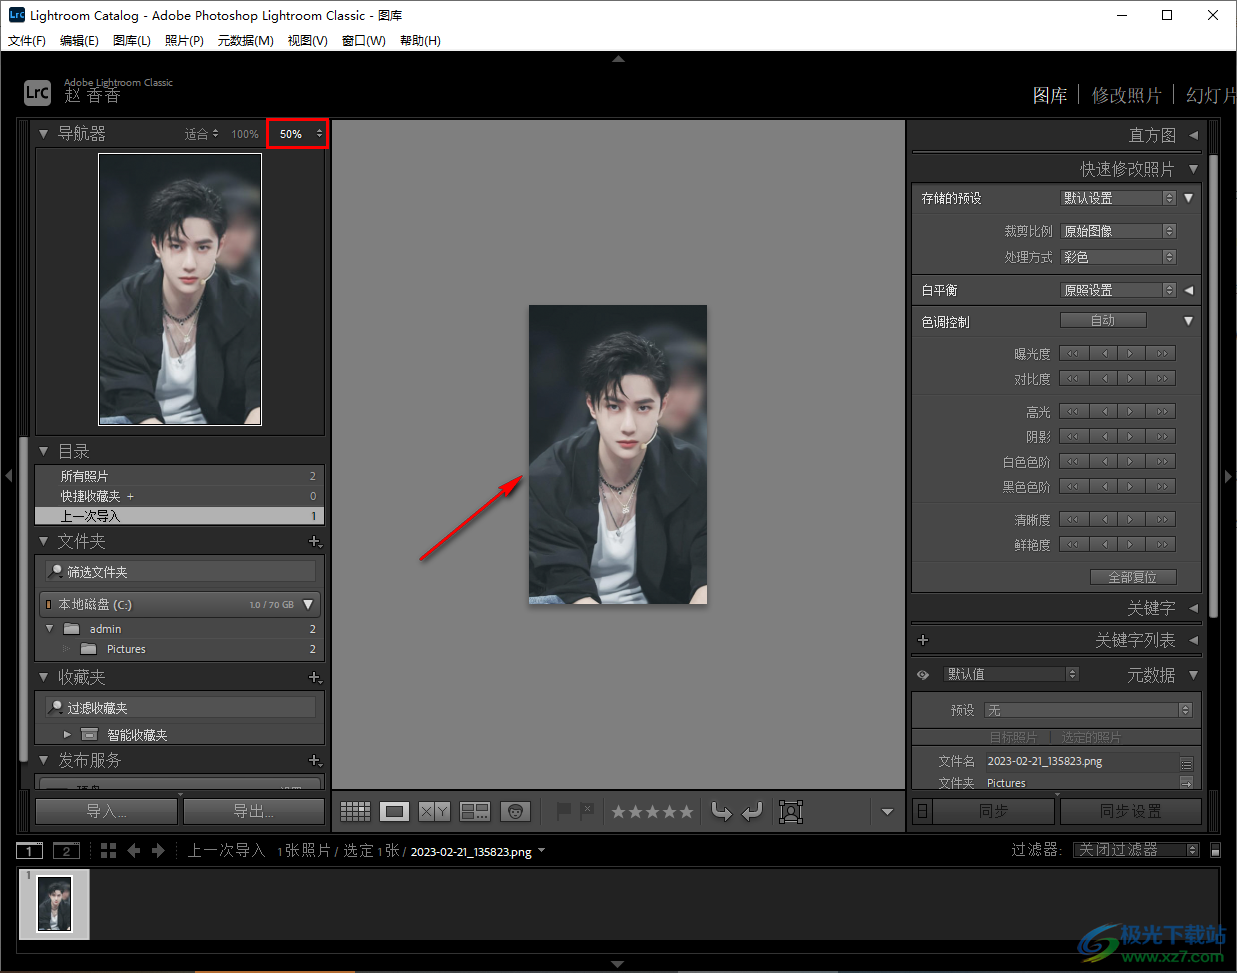
Task: Expand the 直方图 panel
Action: point(1193,135)
